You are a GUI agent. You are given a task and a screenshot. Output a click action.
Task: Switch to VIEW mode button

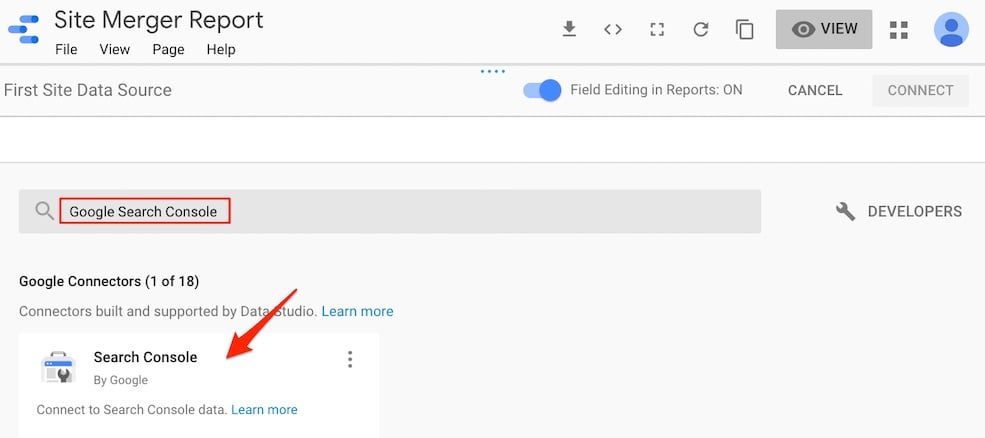[824, 29]
